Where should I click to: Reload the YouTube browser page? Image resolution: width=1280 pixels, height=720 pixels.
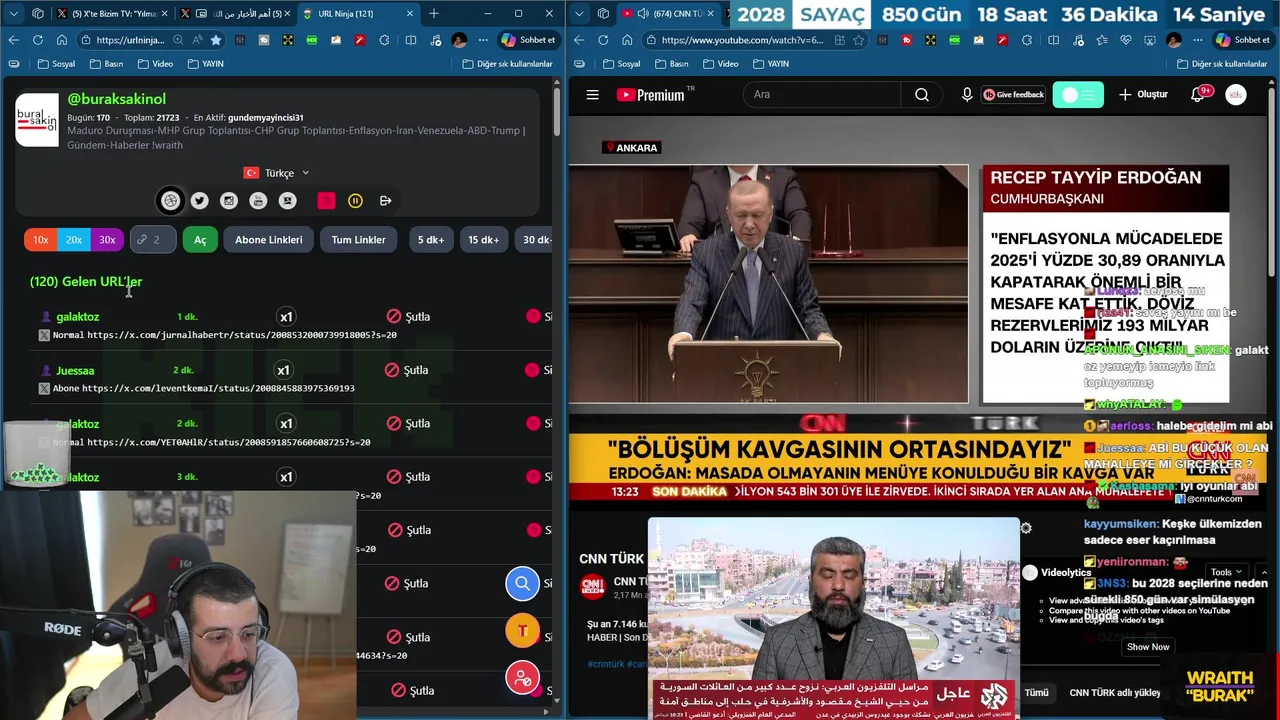(602, 40)
